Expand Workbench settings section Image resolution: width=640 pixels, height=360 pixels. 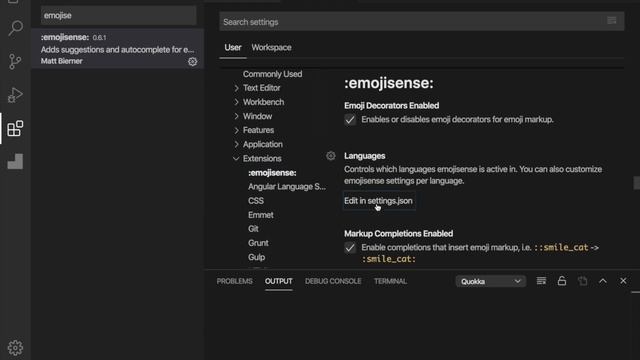pyautogui.click(x=236, y=102)
